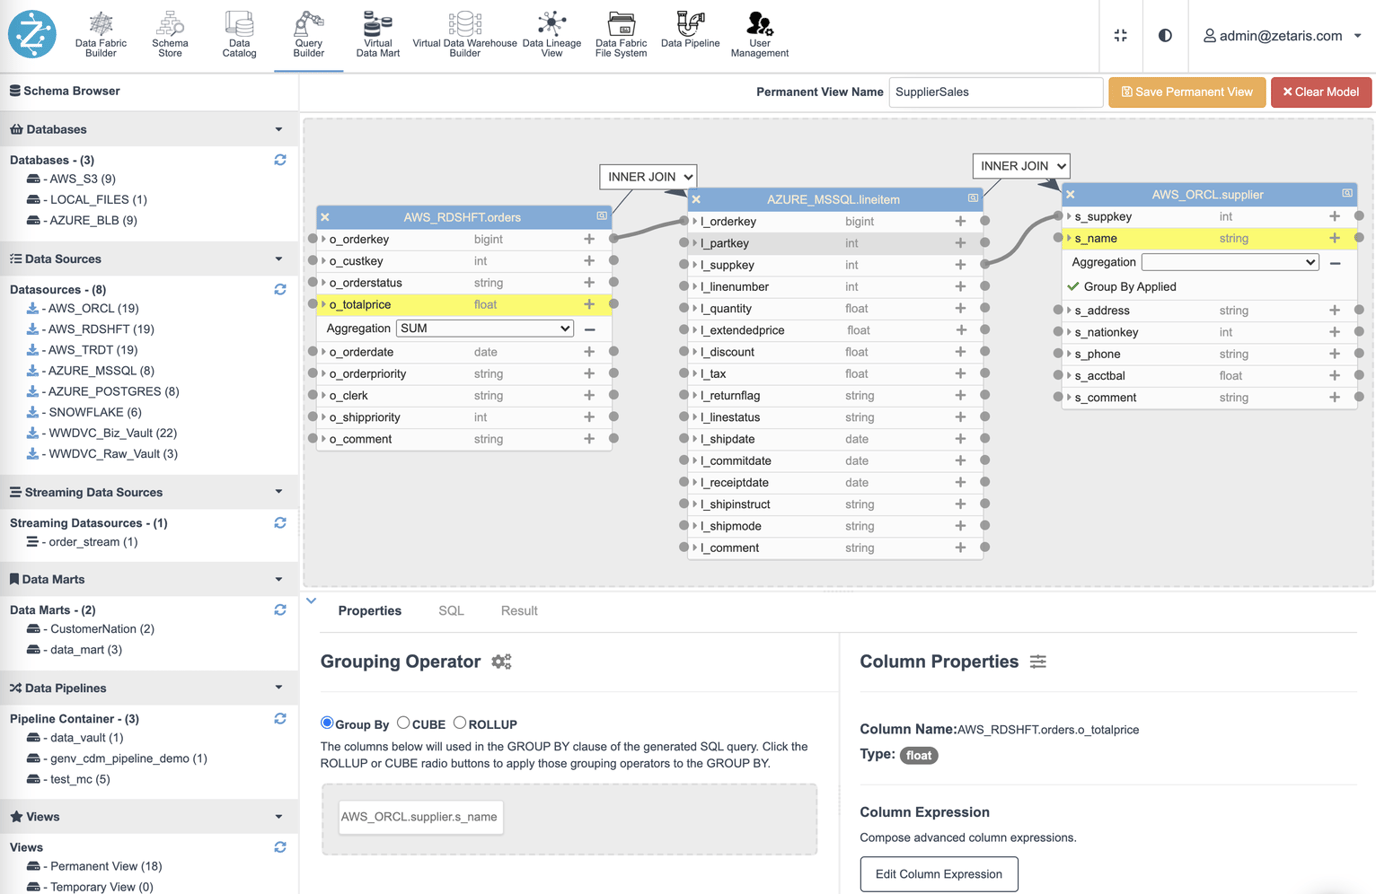Collapse the Databases section
Viewport: 1376px width, 894px height.
coord(278,130)
